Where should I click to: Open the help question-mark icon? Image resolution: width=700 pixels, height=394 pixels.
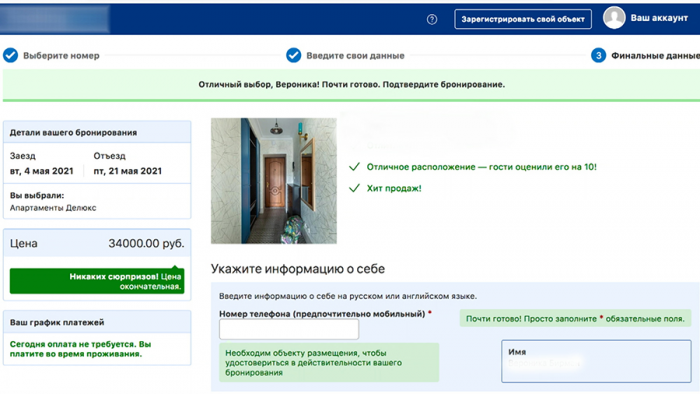click(432, 19)
